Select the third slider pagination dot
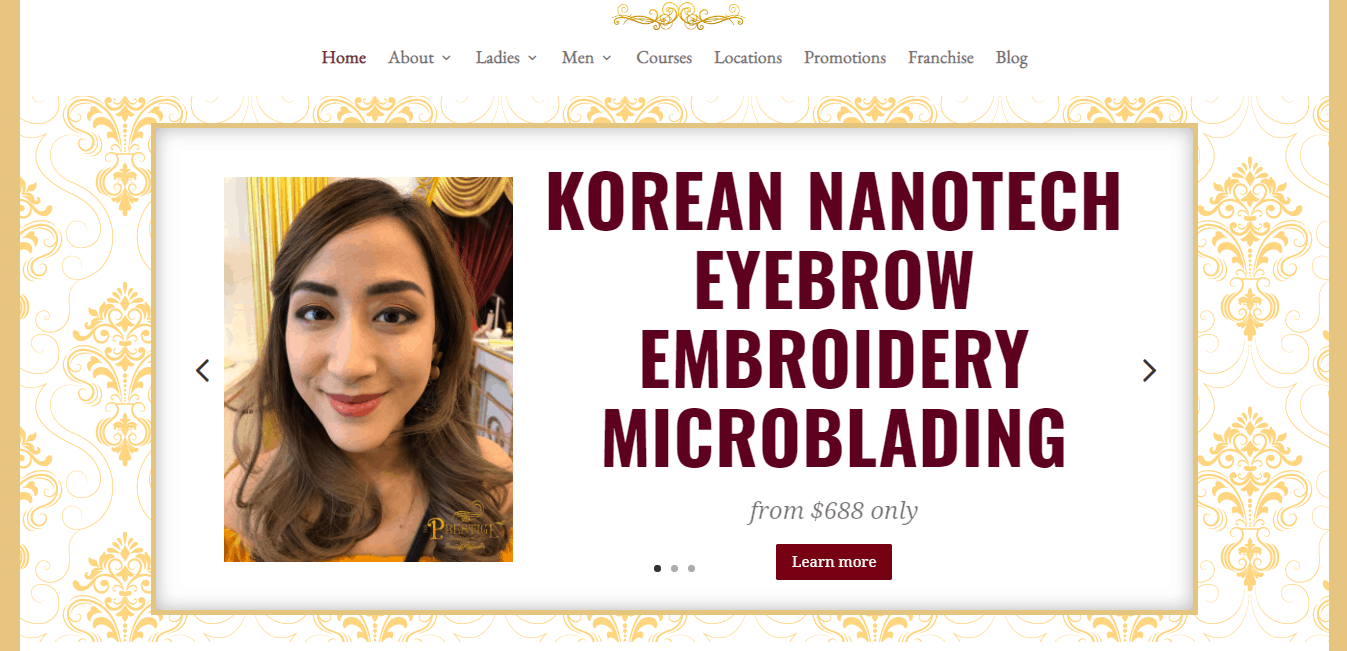This screenshot has width=1347, height=651. tap(691, 568)
